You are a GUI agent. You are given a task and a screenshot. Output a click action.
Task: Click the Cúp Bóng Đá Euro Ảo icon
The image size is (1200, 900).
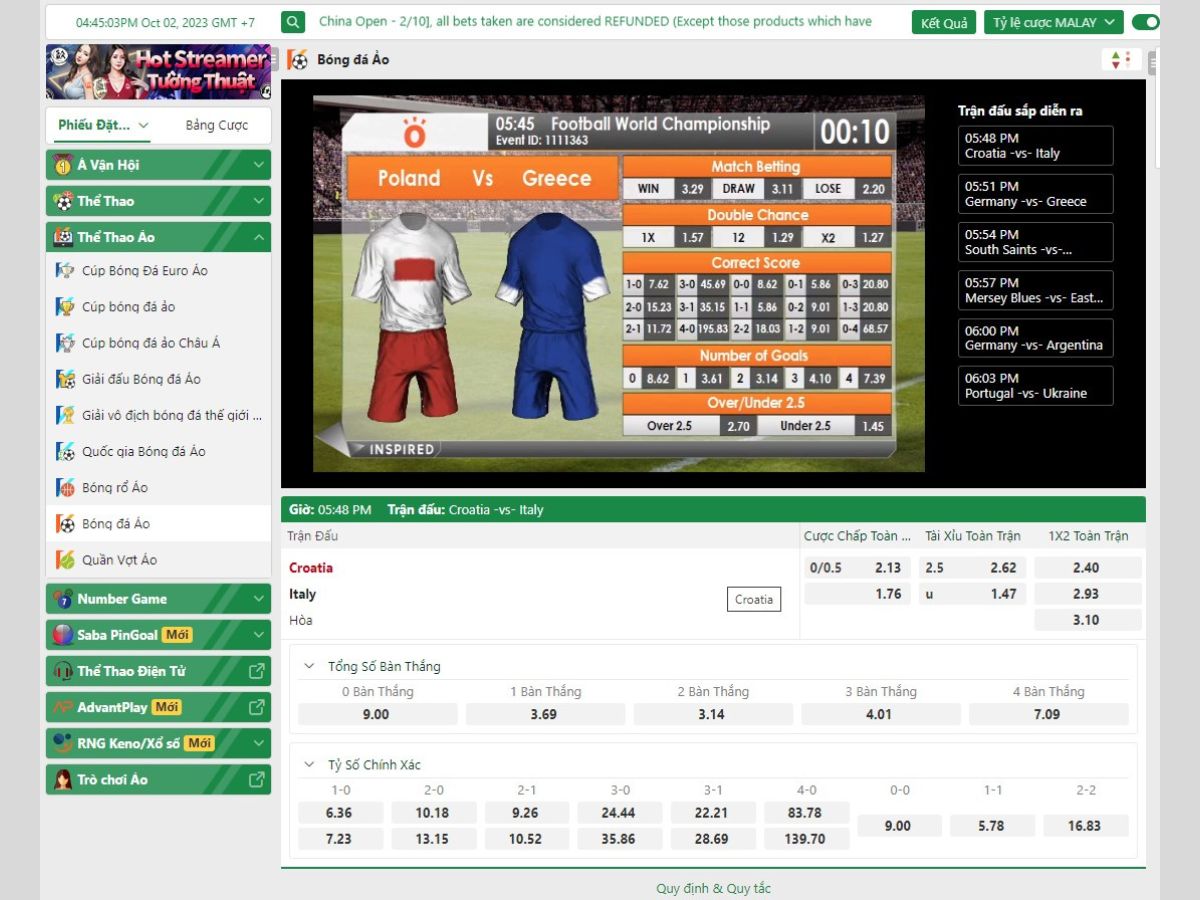click(65, 271)
